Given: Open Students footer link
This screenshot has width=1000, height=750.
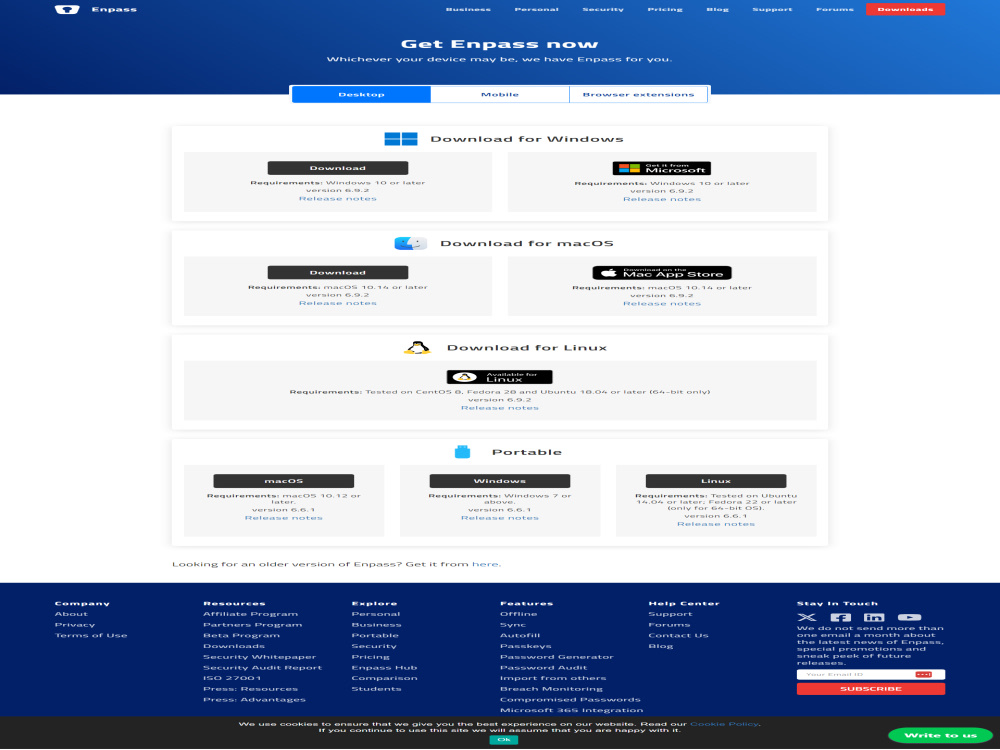Looking at the screenshot, I should pos(376,689).
